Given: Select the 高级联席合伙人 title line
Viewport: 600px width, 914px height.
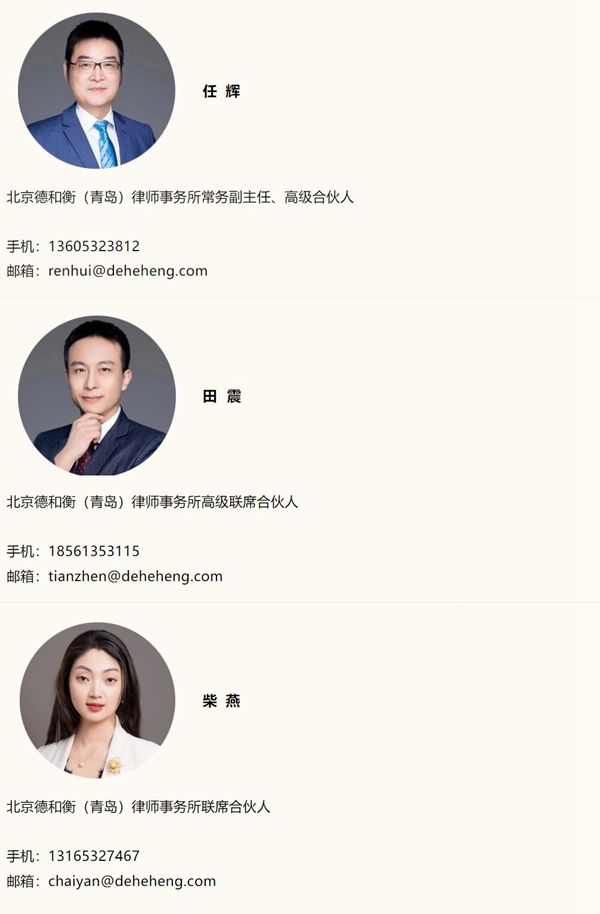Looking at the screenshot, I should (x=152, y=502).
